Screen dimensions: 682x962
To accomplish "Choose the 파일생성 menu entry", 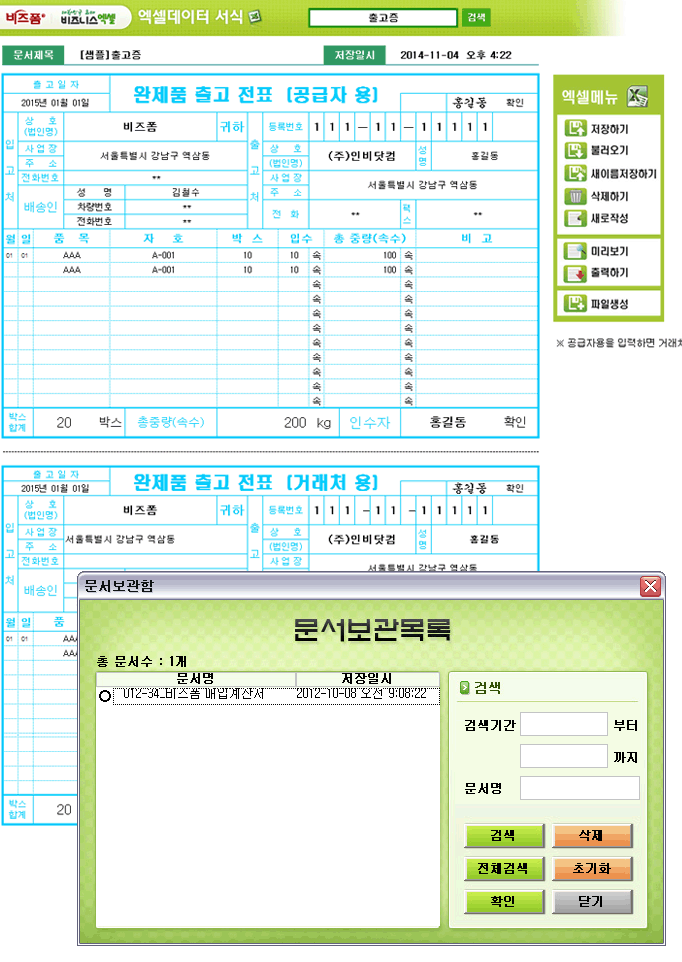I will pyautogui.click(x=609, y=304).
